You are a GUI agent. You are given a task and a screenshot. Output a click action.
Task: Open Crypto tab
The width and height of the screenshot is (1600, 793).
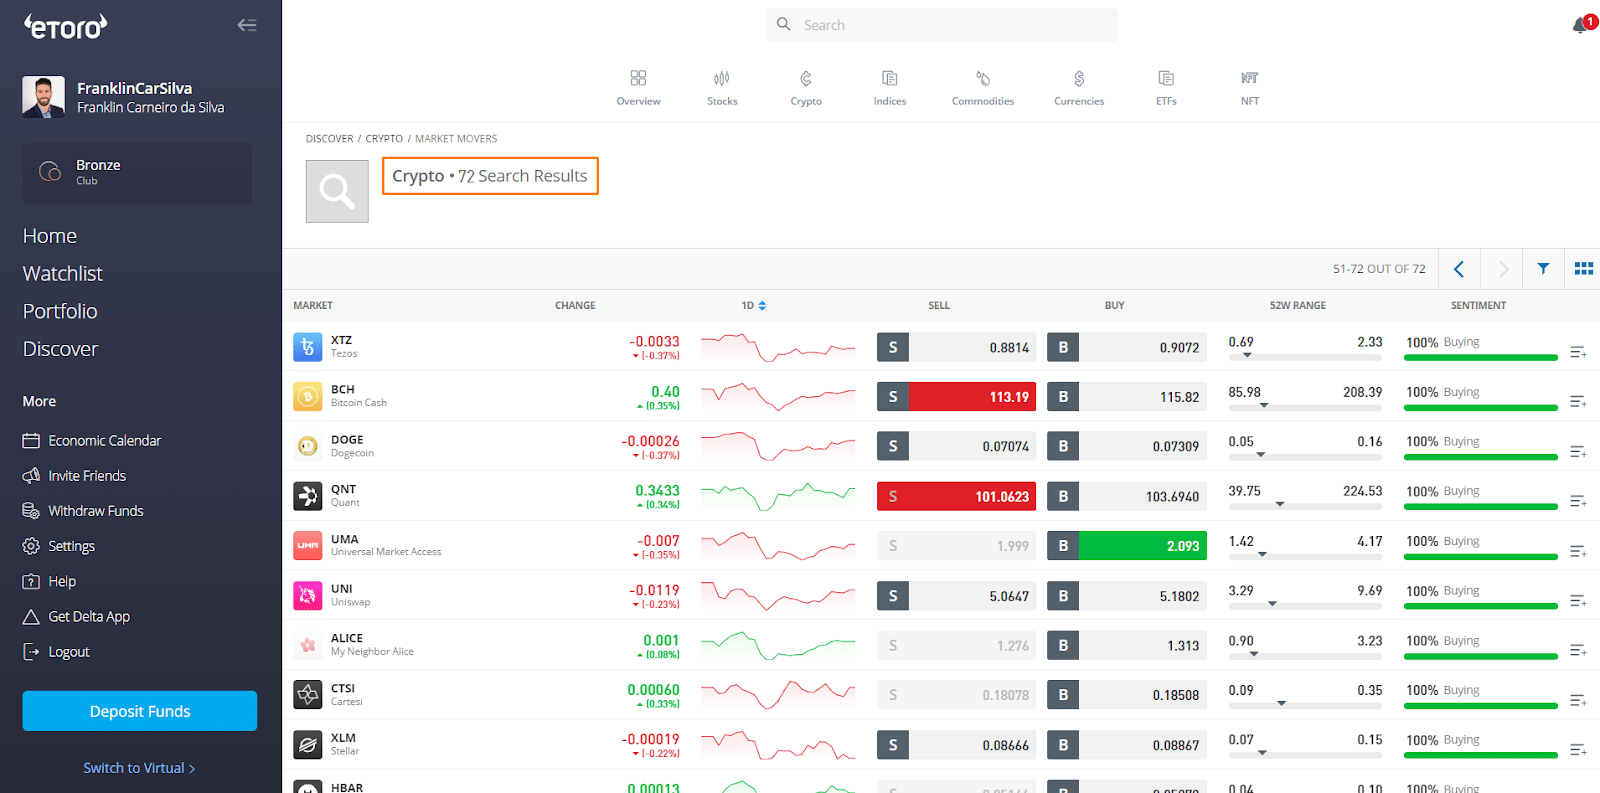[806, 88]
